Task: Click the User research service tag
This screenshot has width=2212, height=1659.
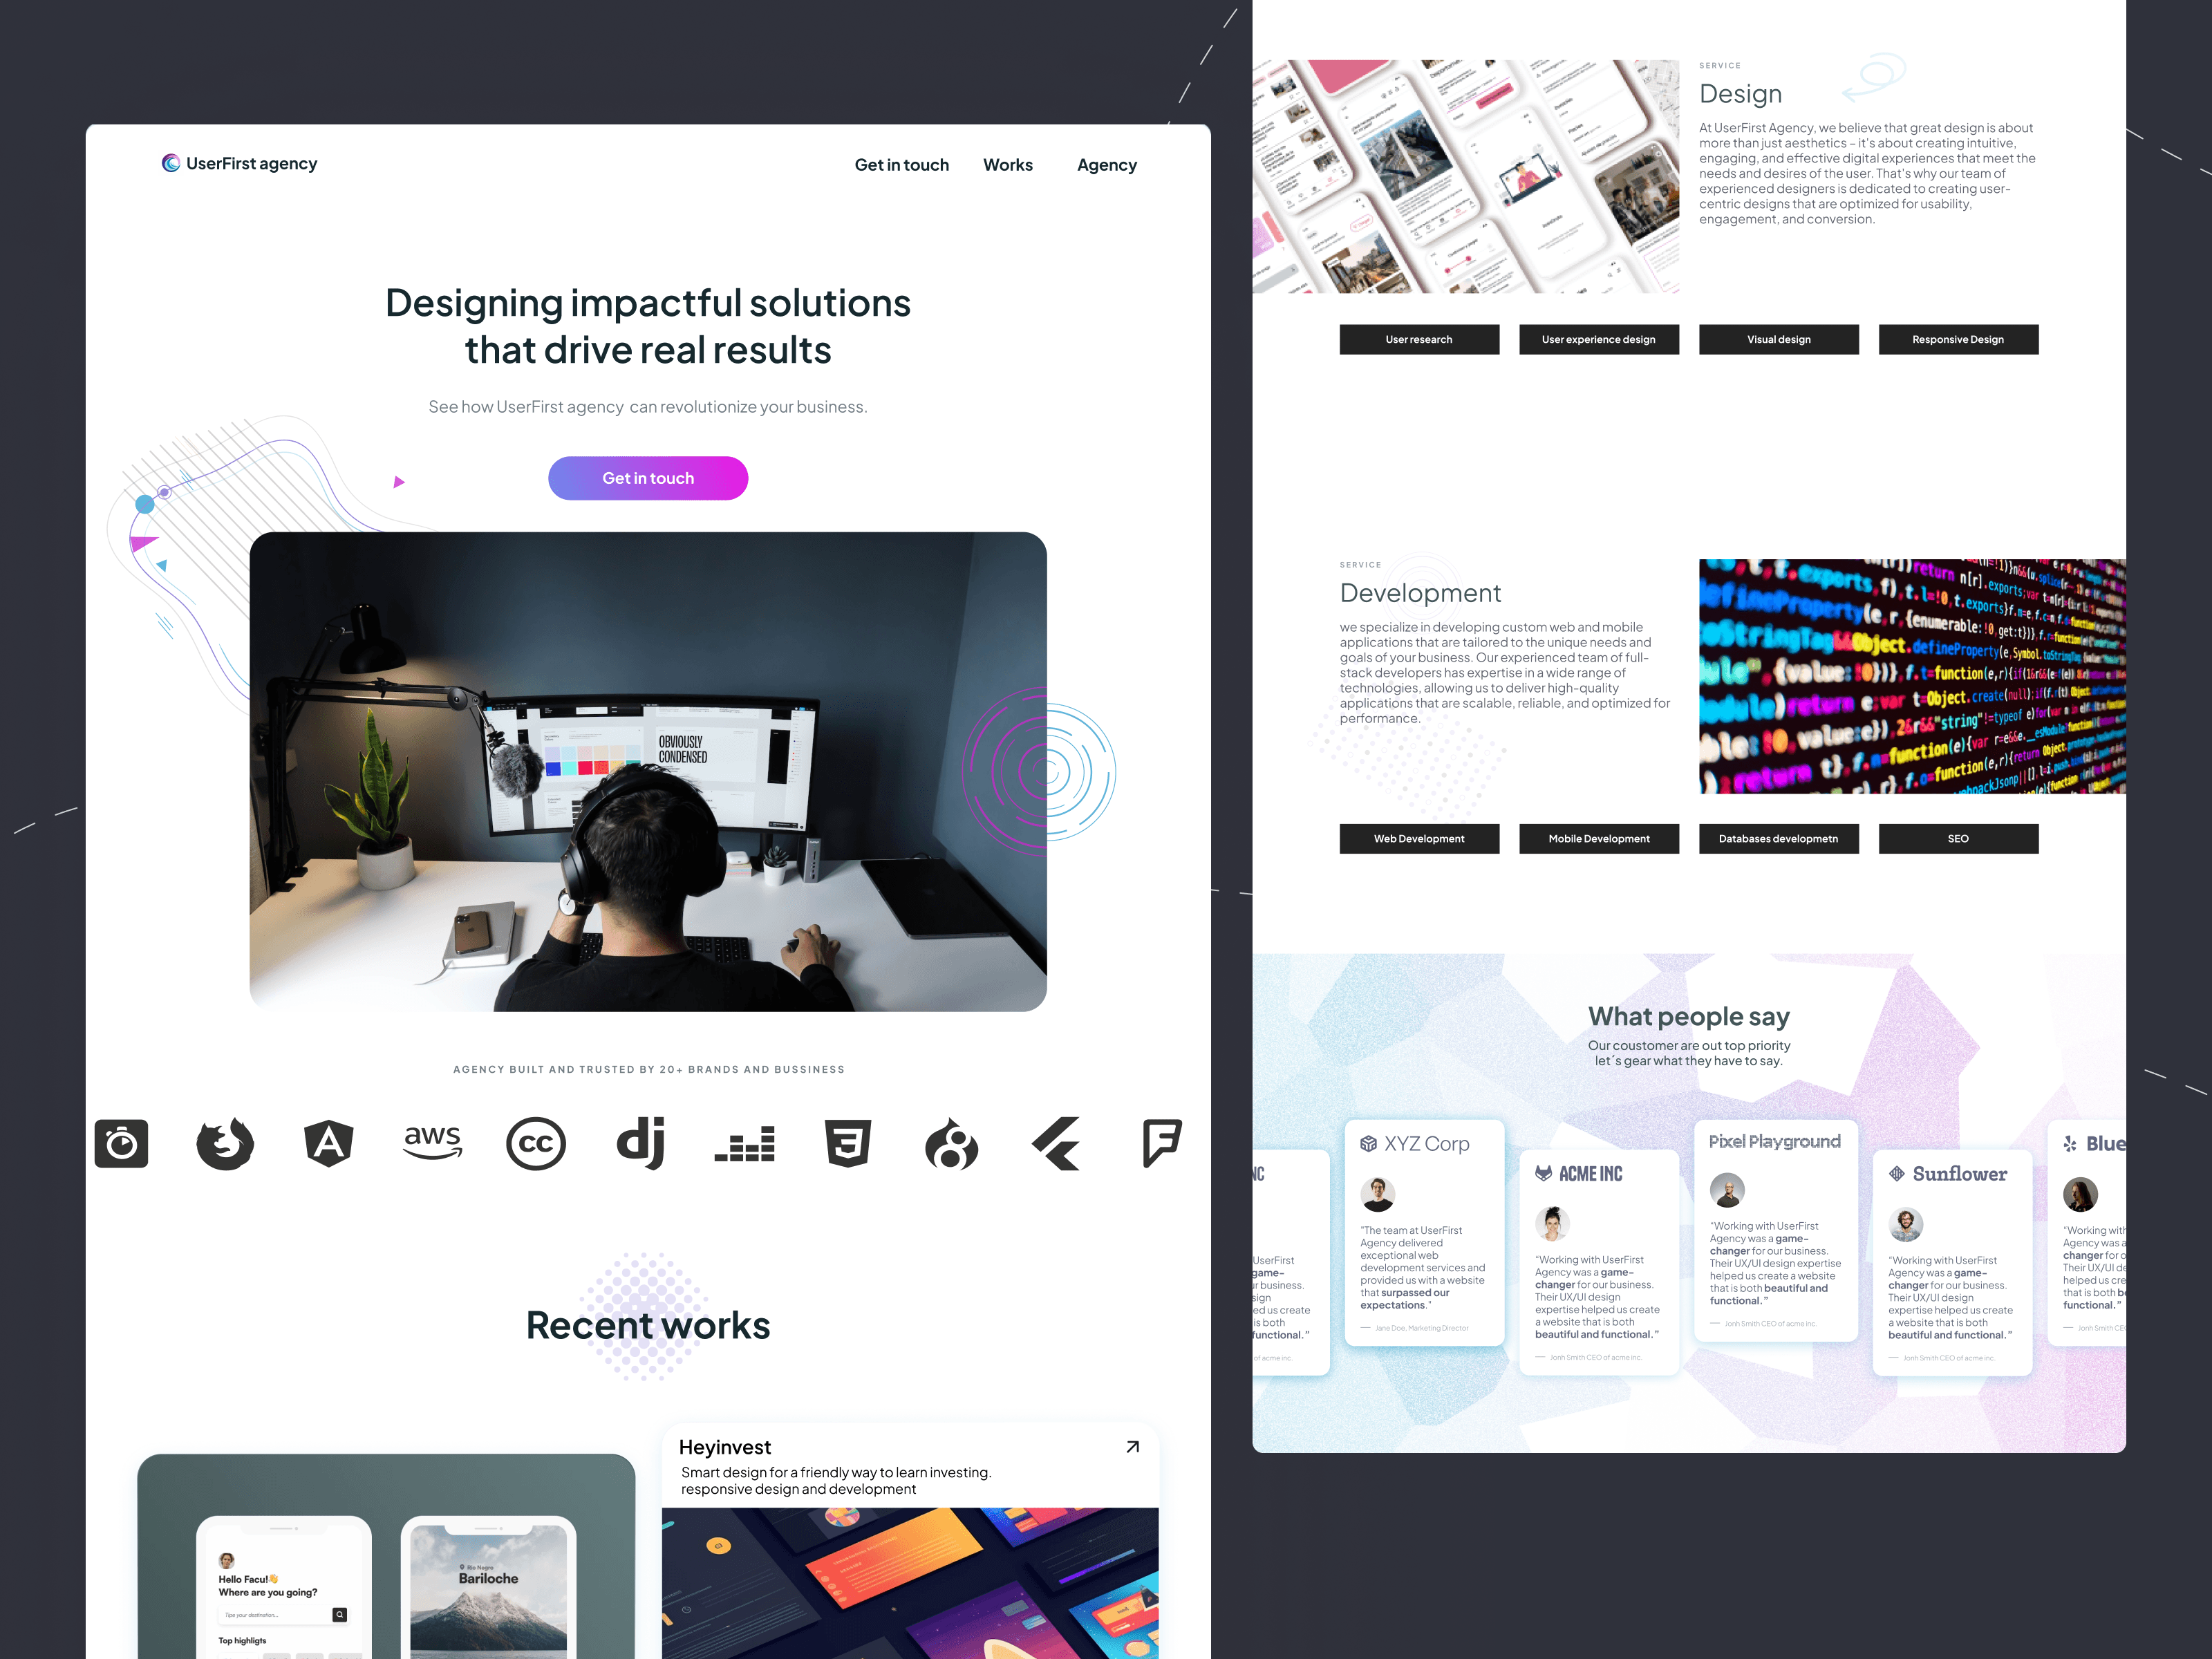Action: [x=1420, y=337]
